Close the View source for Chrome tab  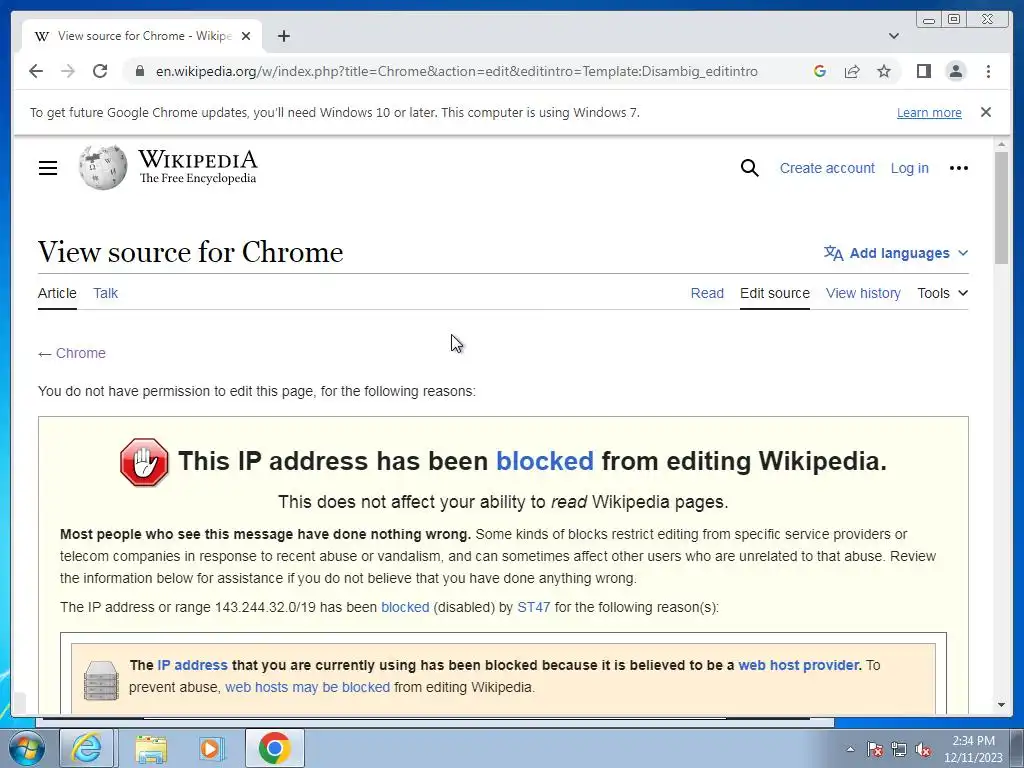pyautogui.click(x=246, y=36)
